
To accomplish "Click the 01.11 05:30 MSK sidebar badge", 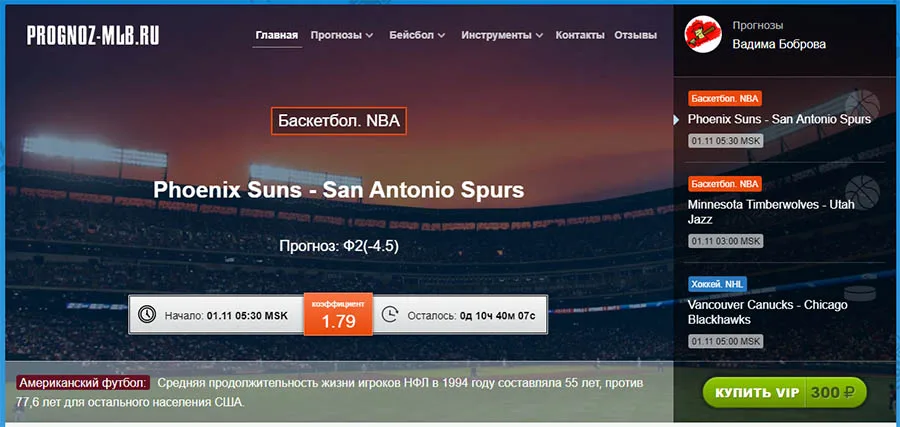I will tap(726, 141).
